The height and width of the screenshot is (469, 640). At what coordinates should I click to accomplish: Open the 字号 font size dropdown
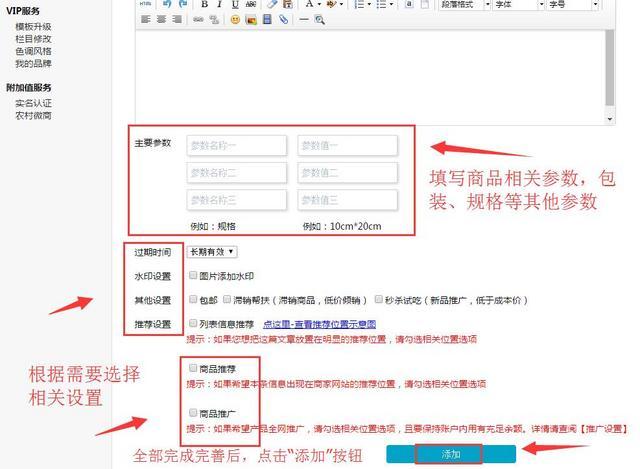point(573,4)
